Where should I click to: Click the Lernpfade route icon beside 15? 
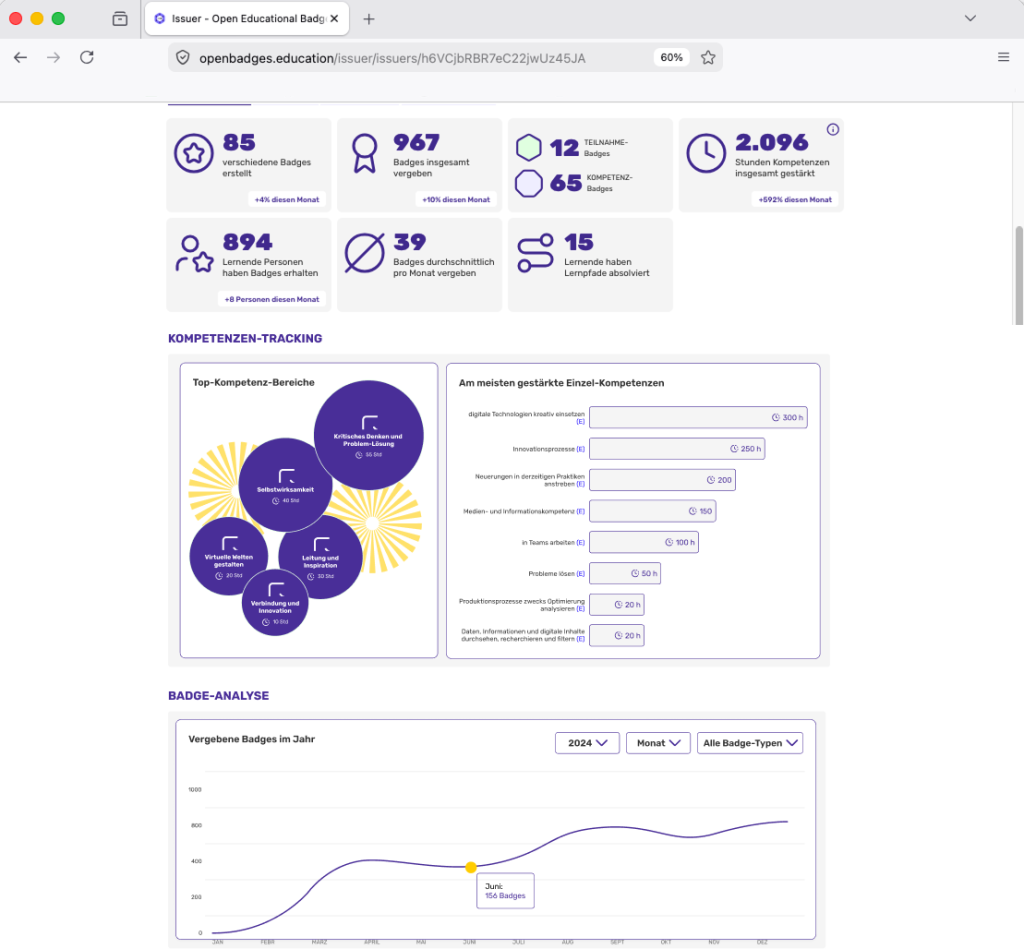click(536, 253)
